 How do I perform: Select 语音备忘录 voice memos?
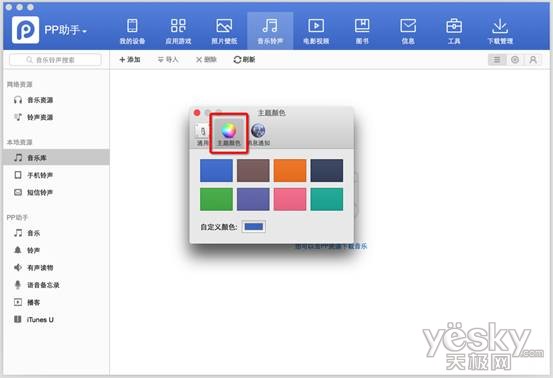coord(37,285)
